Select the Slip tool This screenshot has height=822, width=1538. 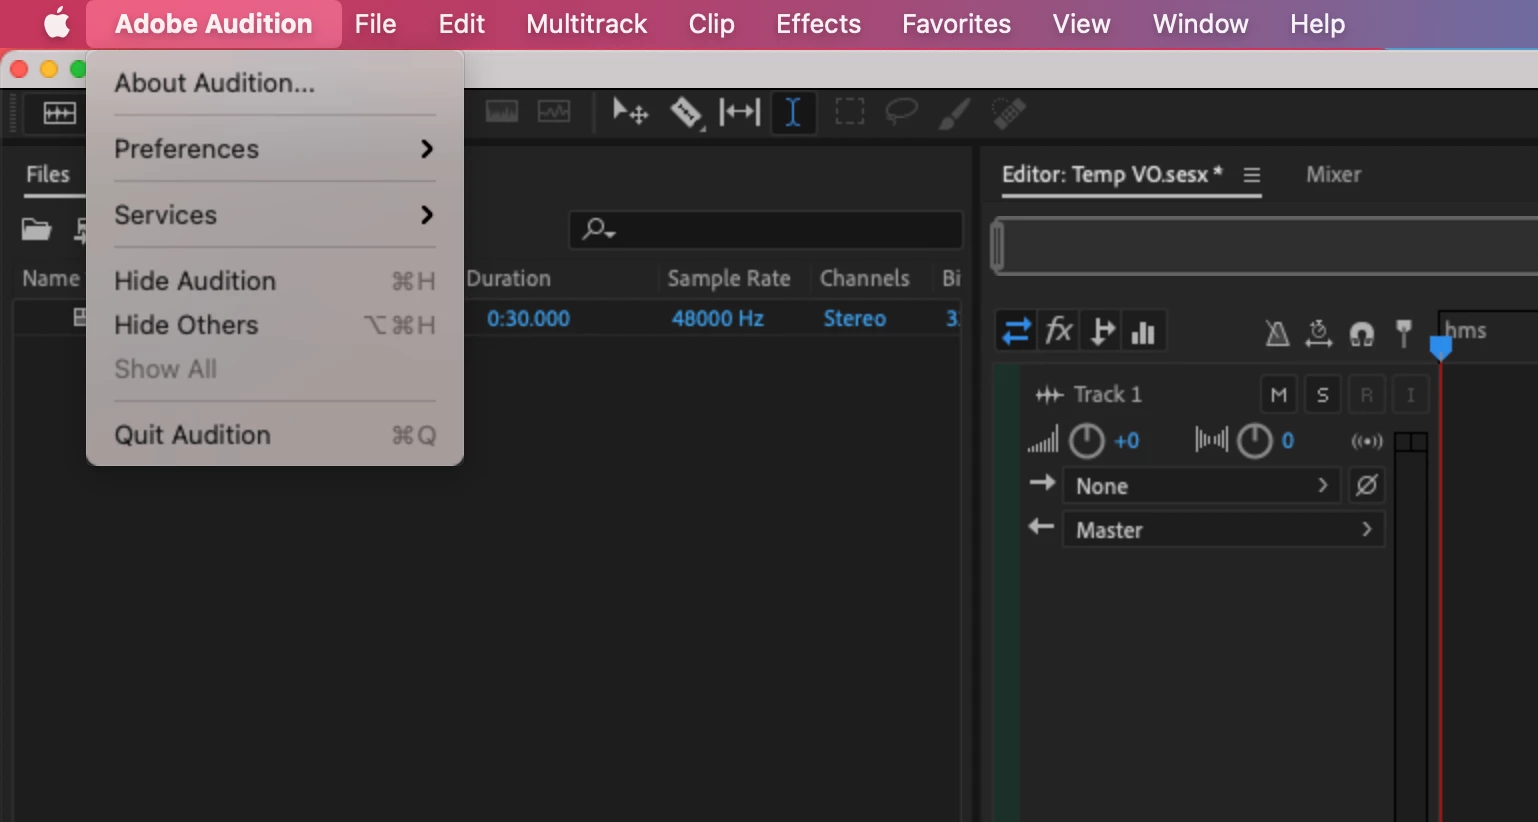(x=740, y=112)
